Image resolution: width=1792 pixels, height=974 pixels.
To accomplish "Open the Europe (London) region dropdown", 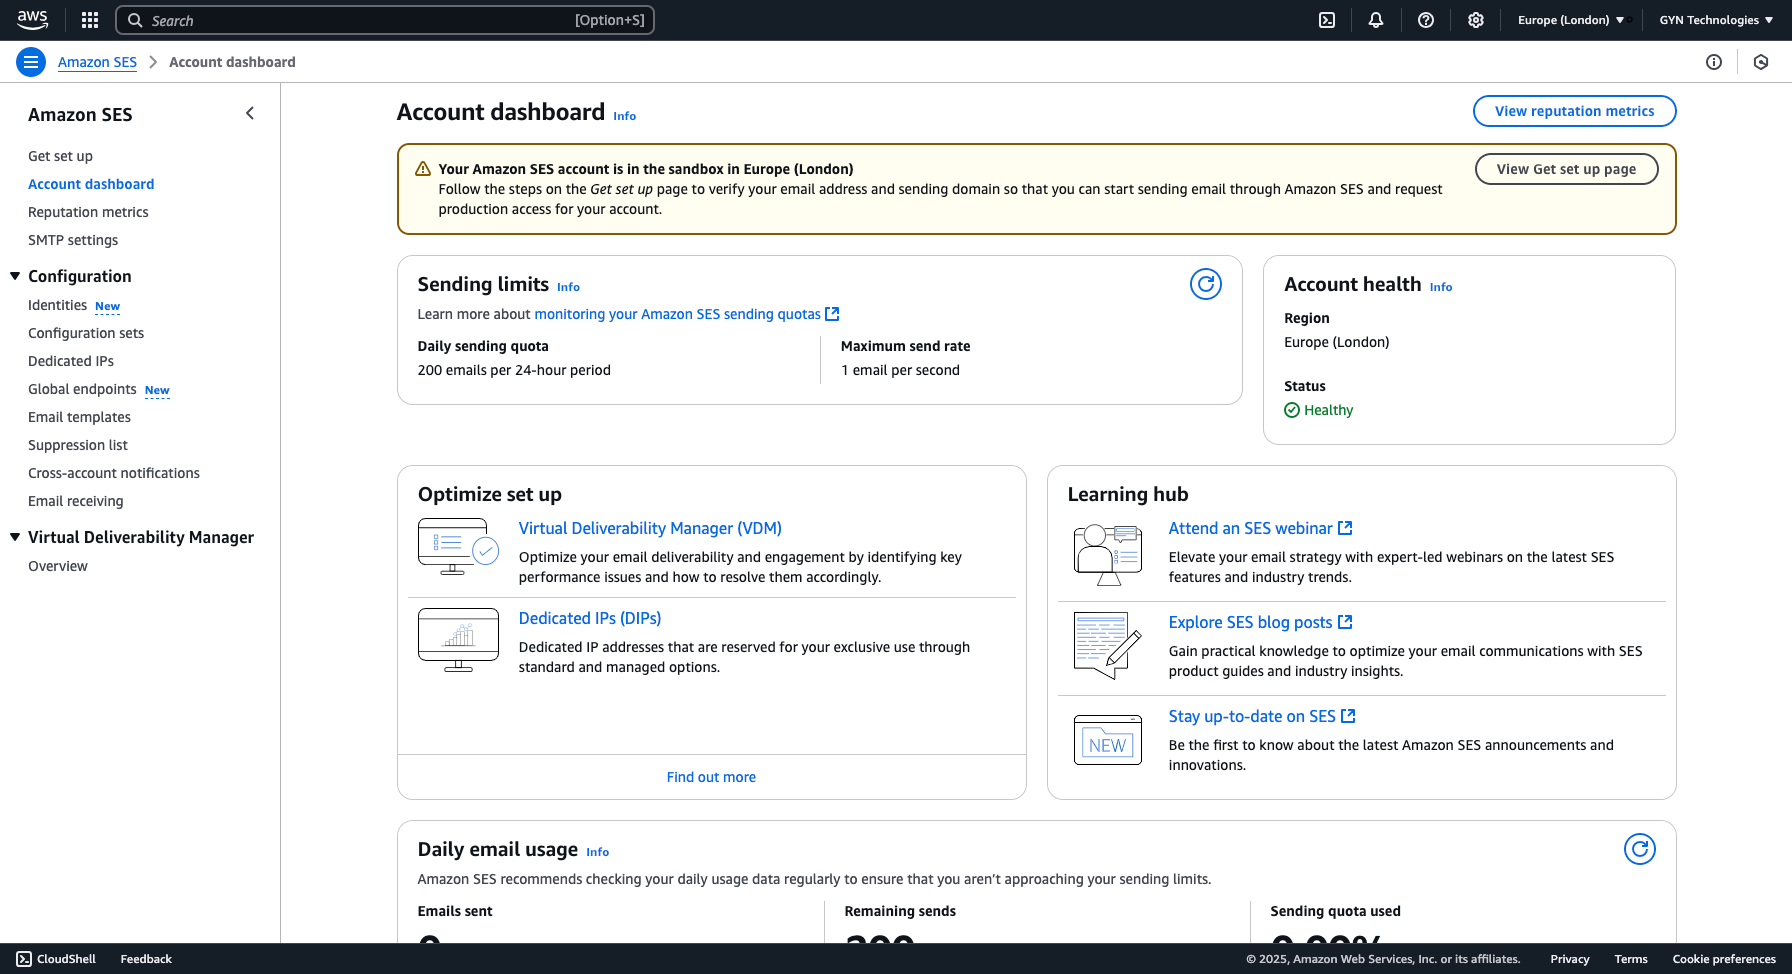I will coord(1568,20).
